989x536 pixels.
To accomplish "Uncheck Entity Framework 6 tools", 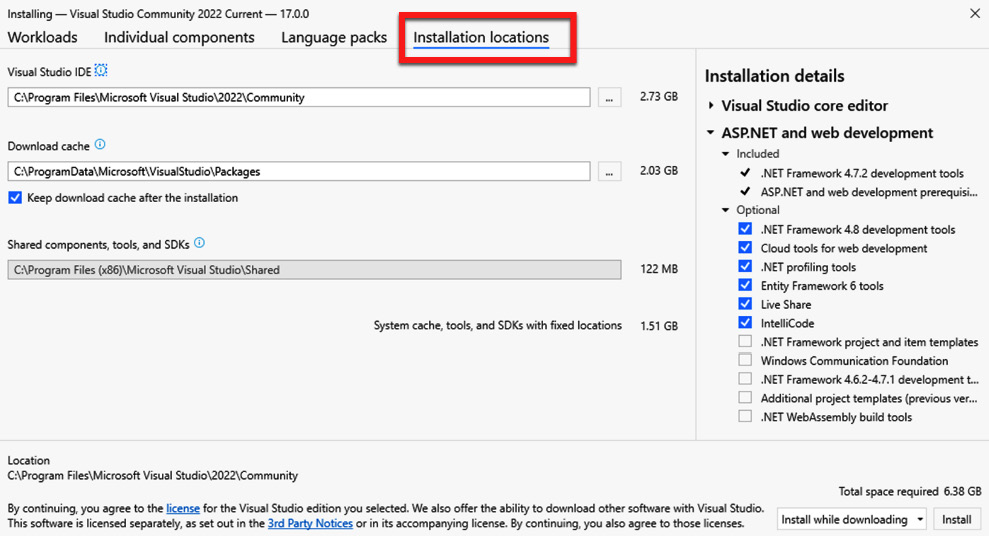I will pos(745,285).
